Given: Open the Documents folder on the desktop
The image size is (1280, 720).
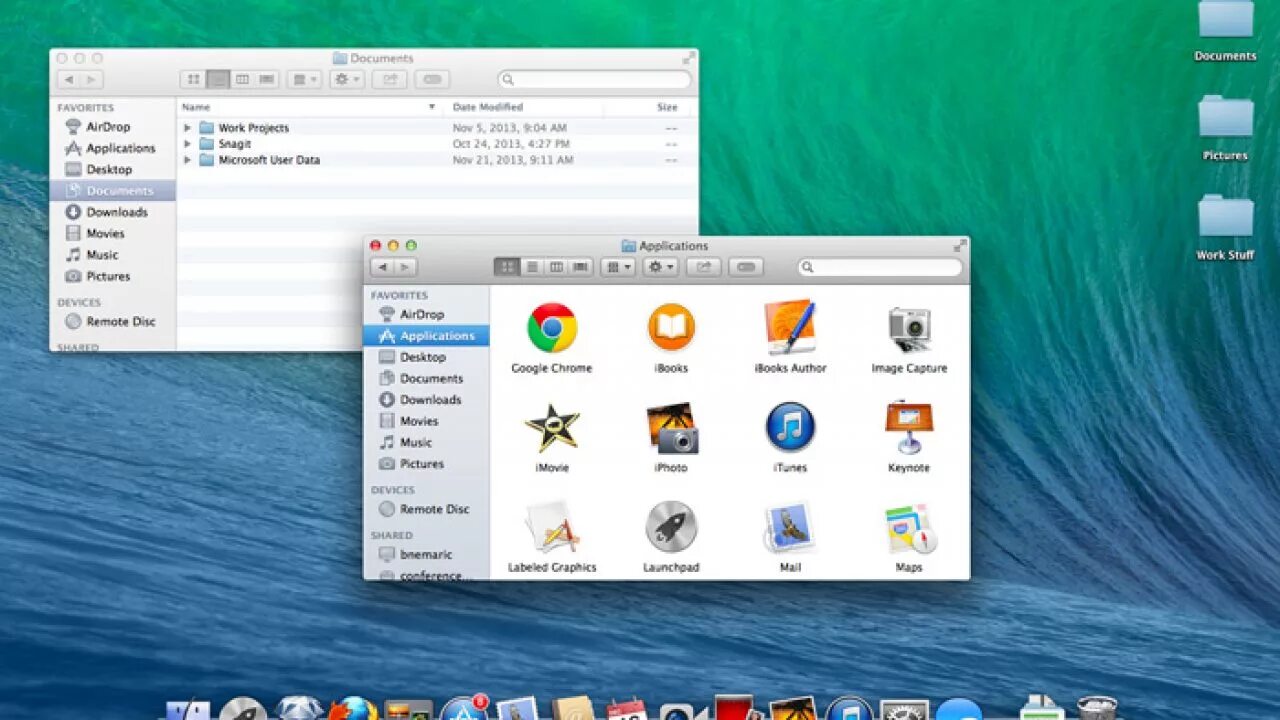Looking at the screenshot, I should [x=1225, y=20].
